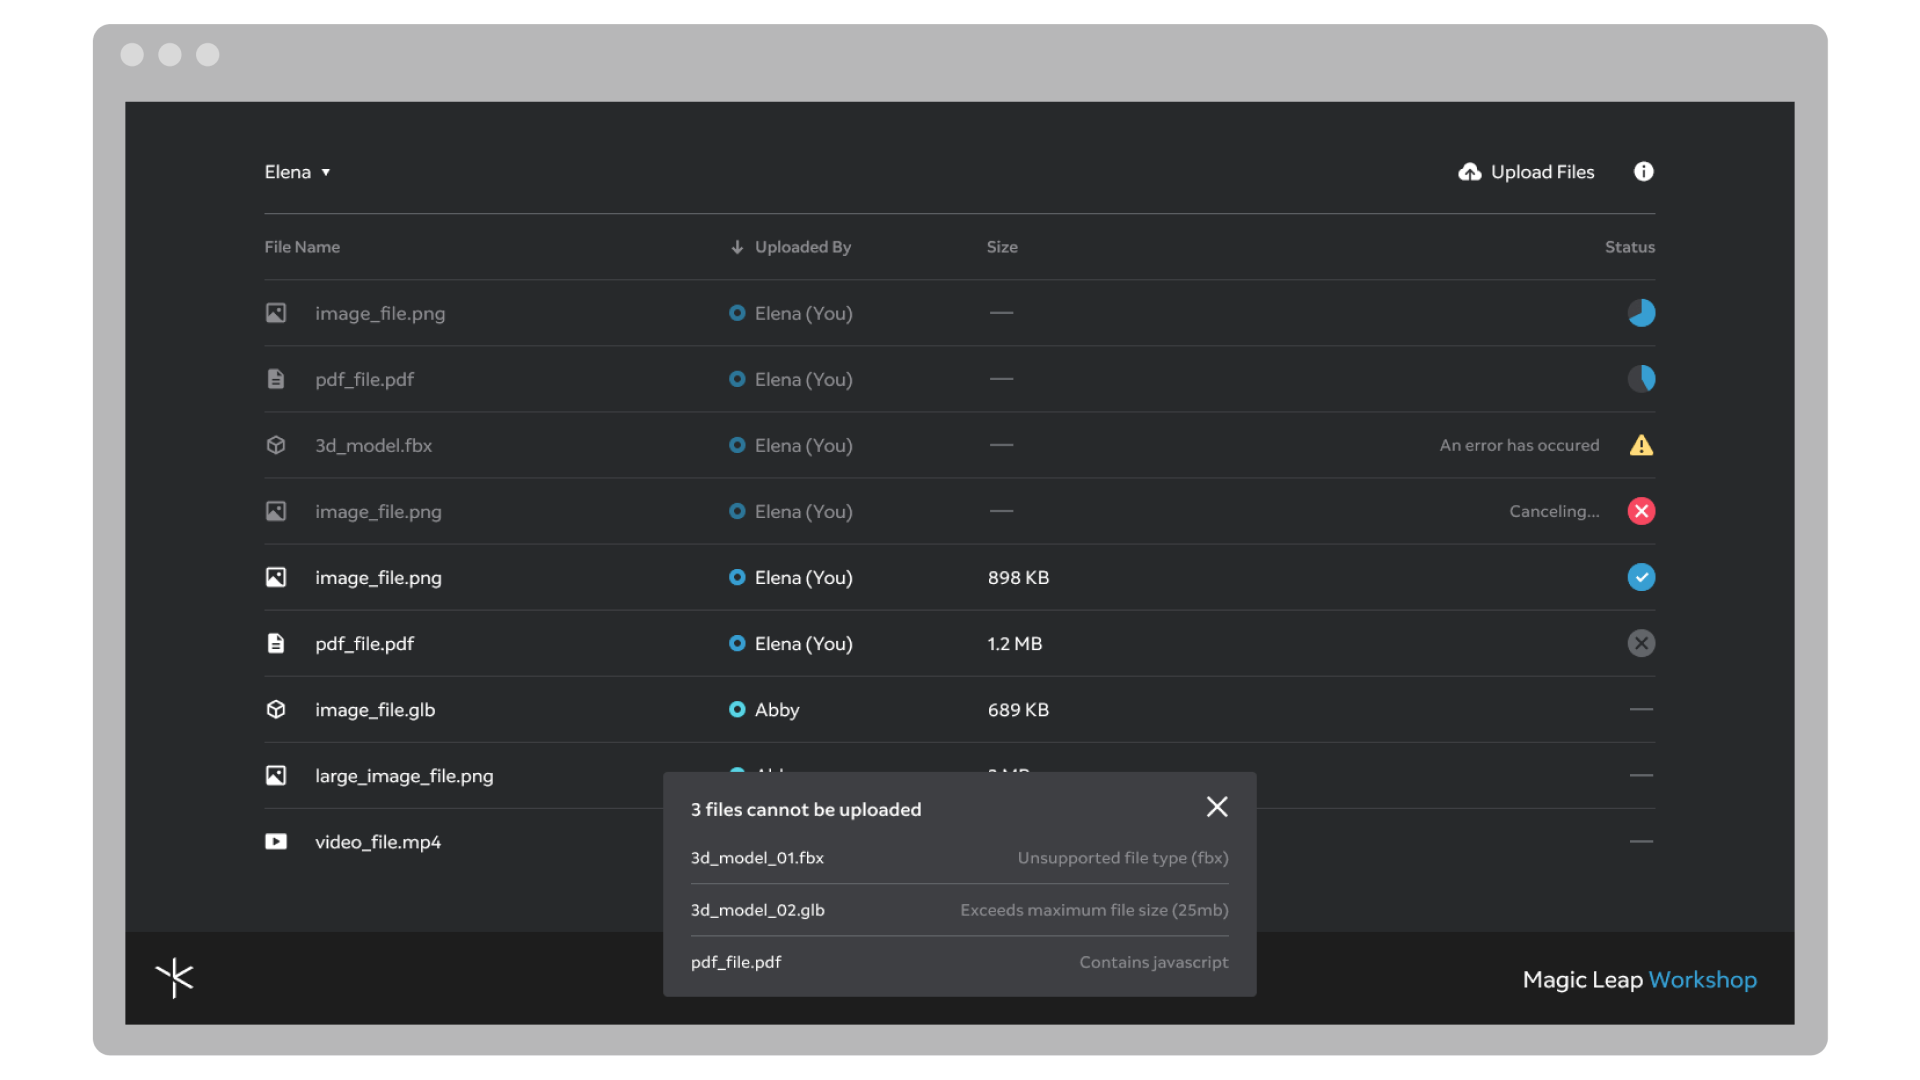Select the image_file.glb file name
This screenshot has width=1920, height=1080.
pyautogui.click(x=375, y=709)
